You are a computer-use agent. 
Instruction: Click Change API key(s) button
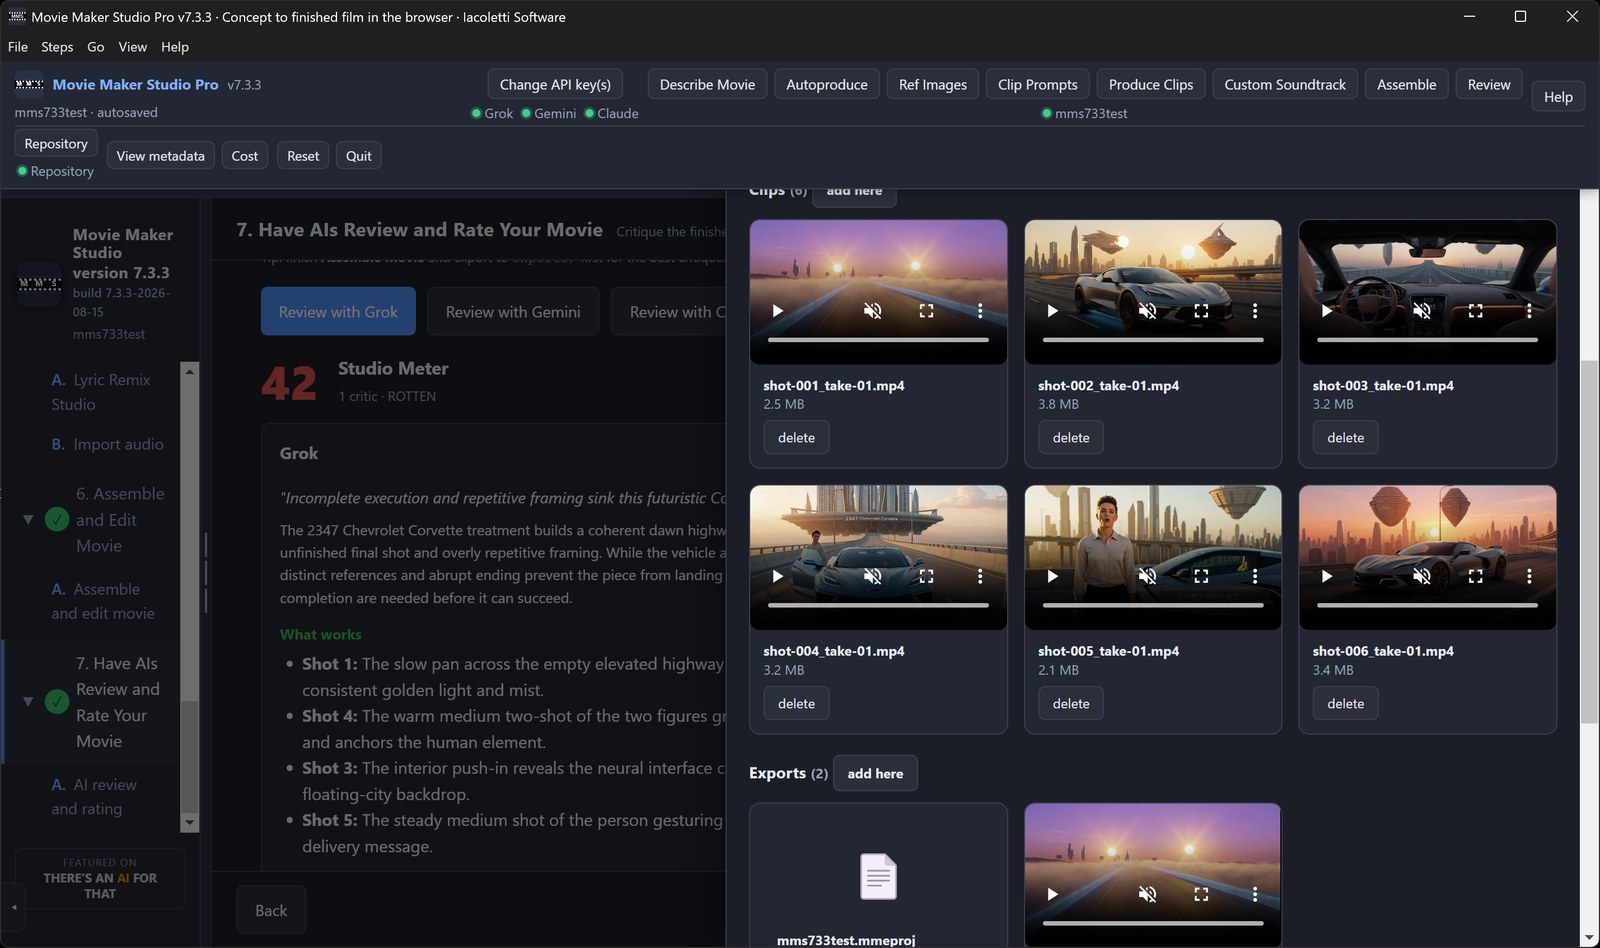[x=555, y=84]
